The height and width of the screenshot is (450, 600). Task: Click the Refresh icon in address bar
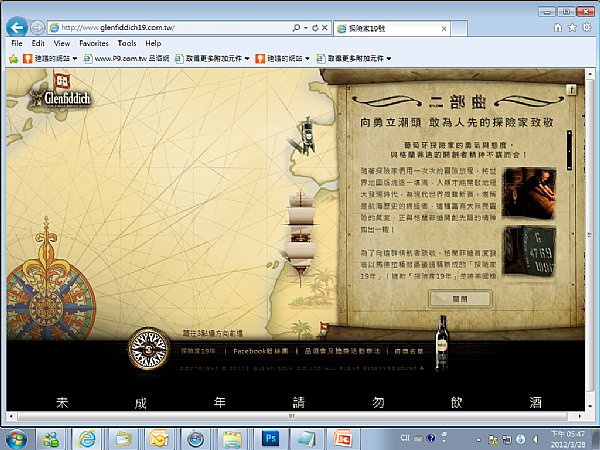(x=315, y=28)
